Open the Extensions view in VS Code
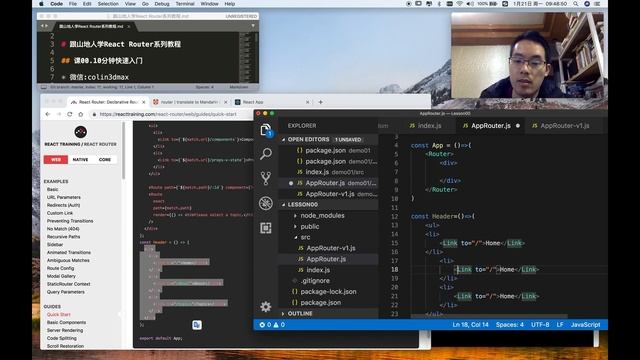Viewport: 640px width, 360px height. point(266,228)
